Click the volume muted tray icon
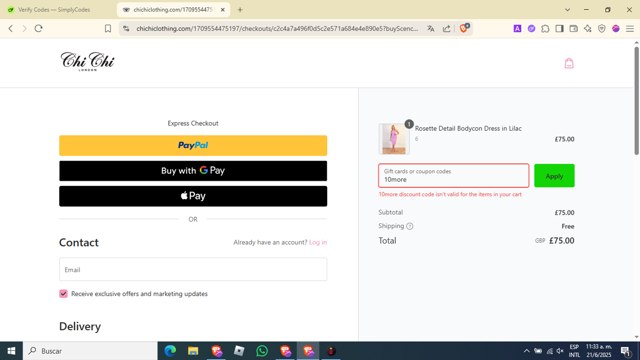The image size is (640, 360). tap(560, 351)
